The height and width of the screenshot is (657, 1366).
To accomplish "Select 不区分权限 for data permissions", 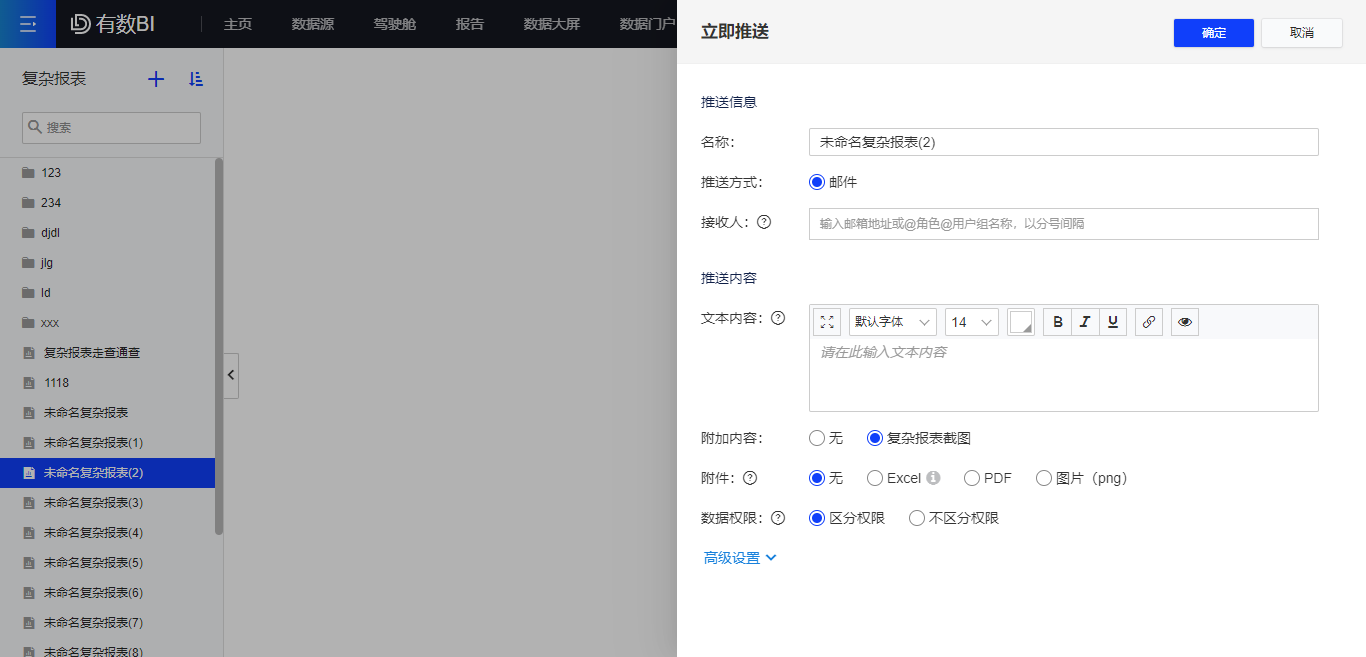I will click(x=917, y=518).
